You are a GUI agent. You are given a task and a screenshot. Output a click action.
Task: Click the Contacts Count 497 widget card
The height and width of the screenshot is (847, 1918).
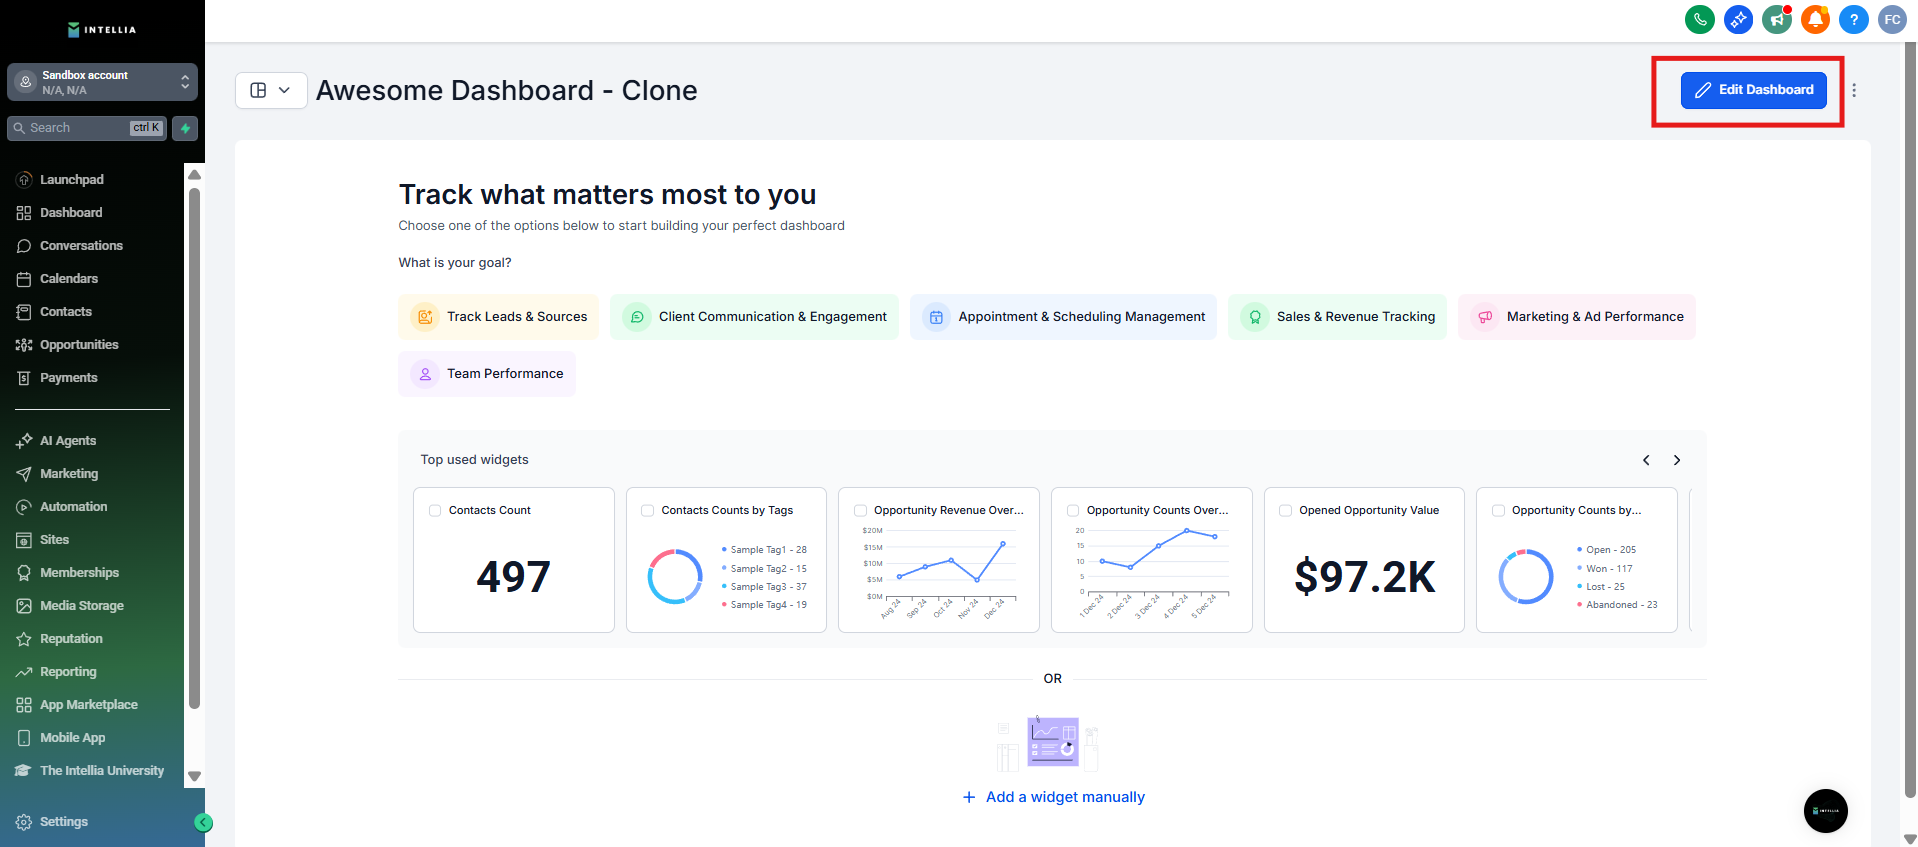click(514, 560)
